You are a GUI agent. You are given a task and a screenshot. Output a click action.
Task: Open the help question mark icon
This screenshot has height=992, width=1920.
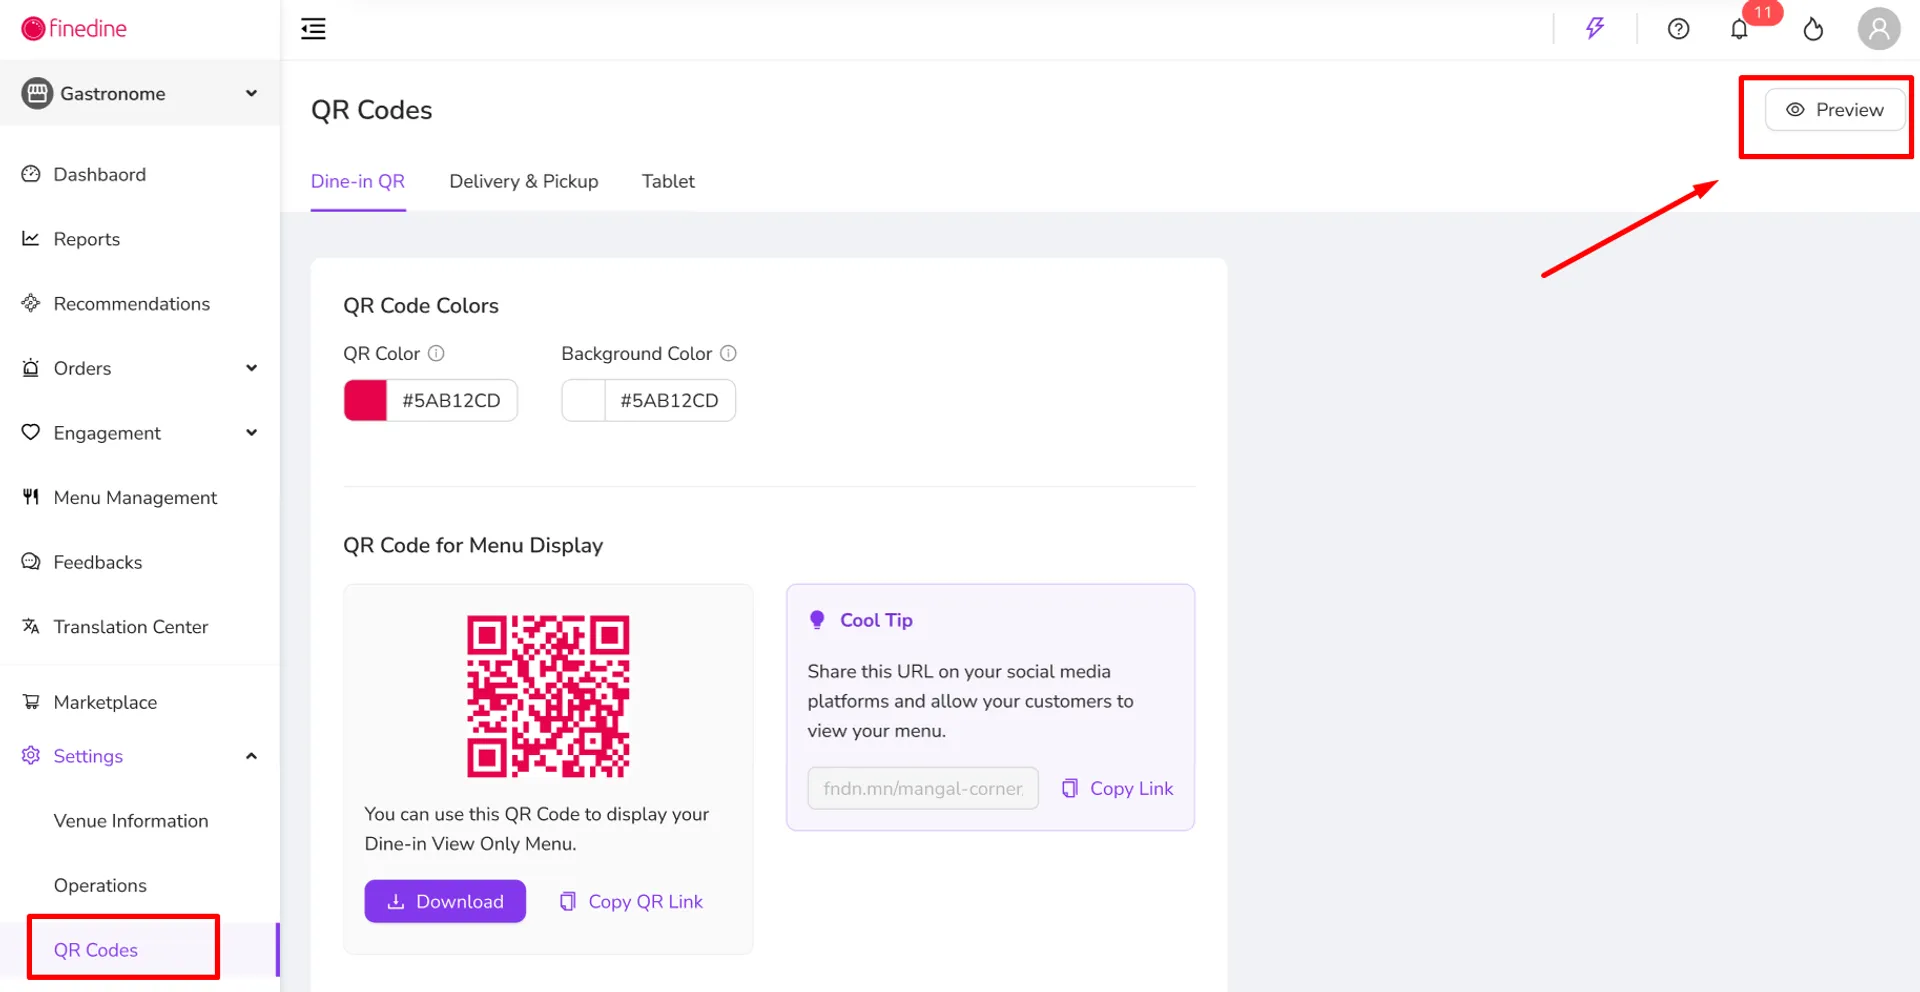(1678, 29)
